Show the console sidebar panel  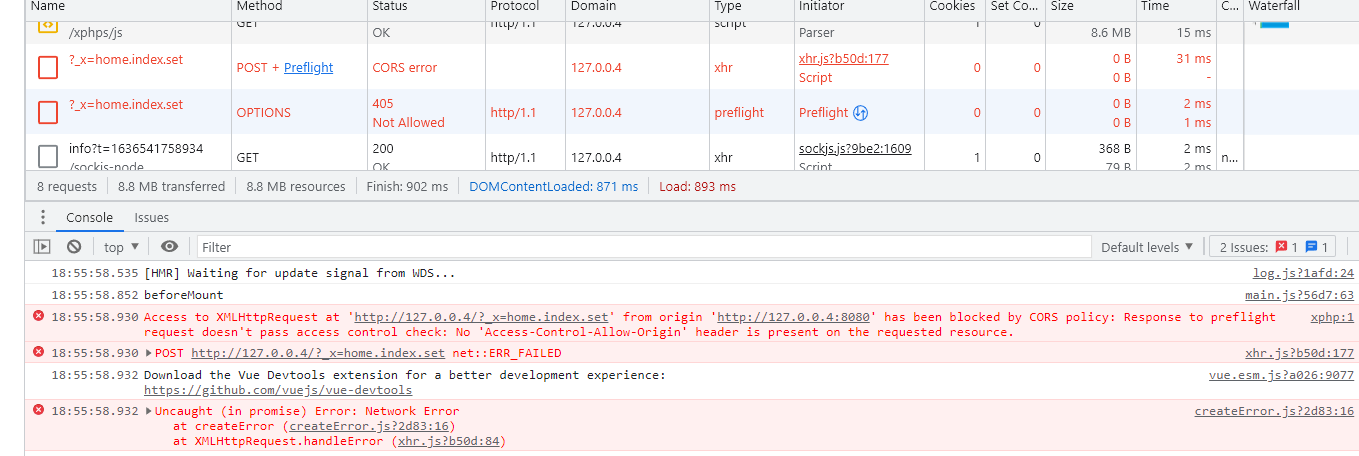(42, 247)
